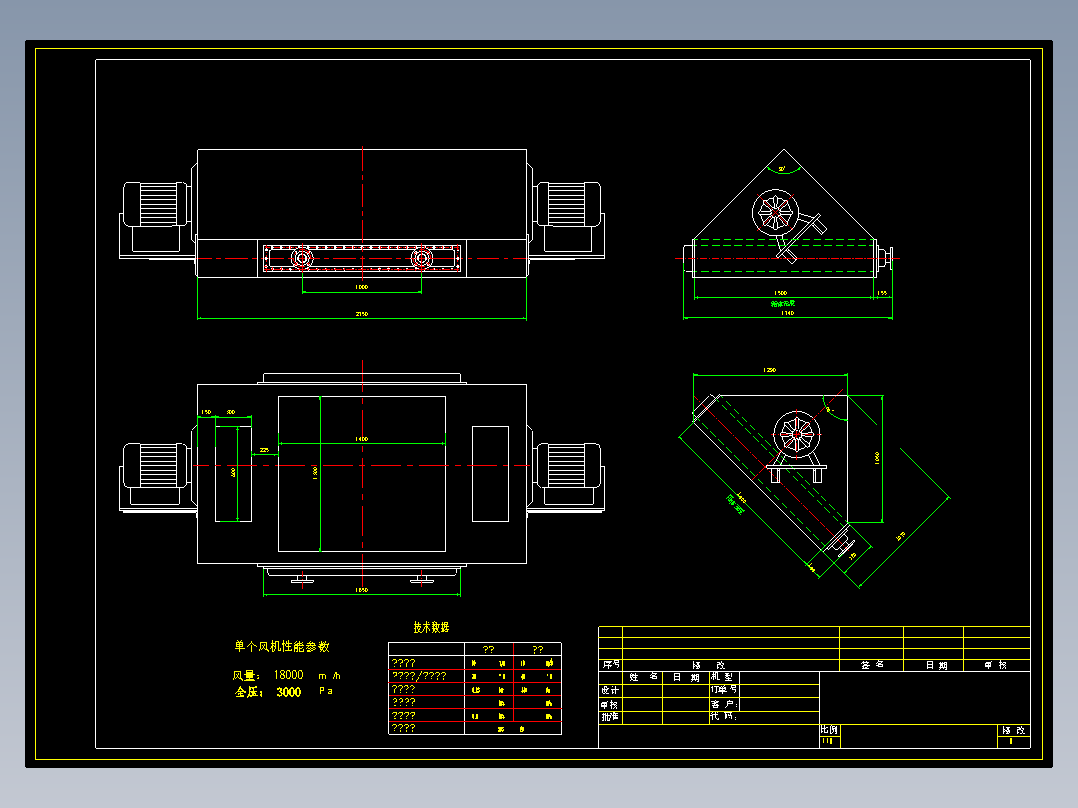Click the 全压 label
This screenshot has height=808, width=1078.
(248, 692)
